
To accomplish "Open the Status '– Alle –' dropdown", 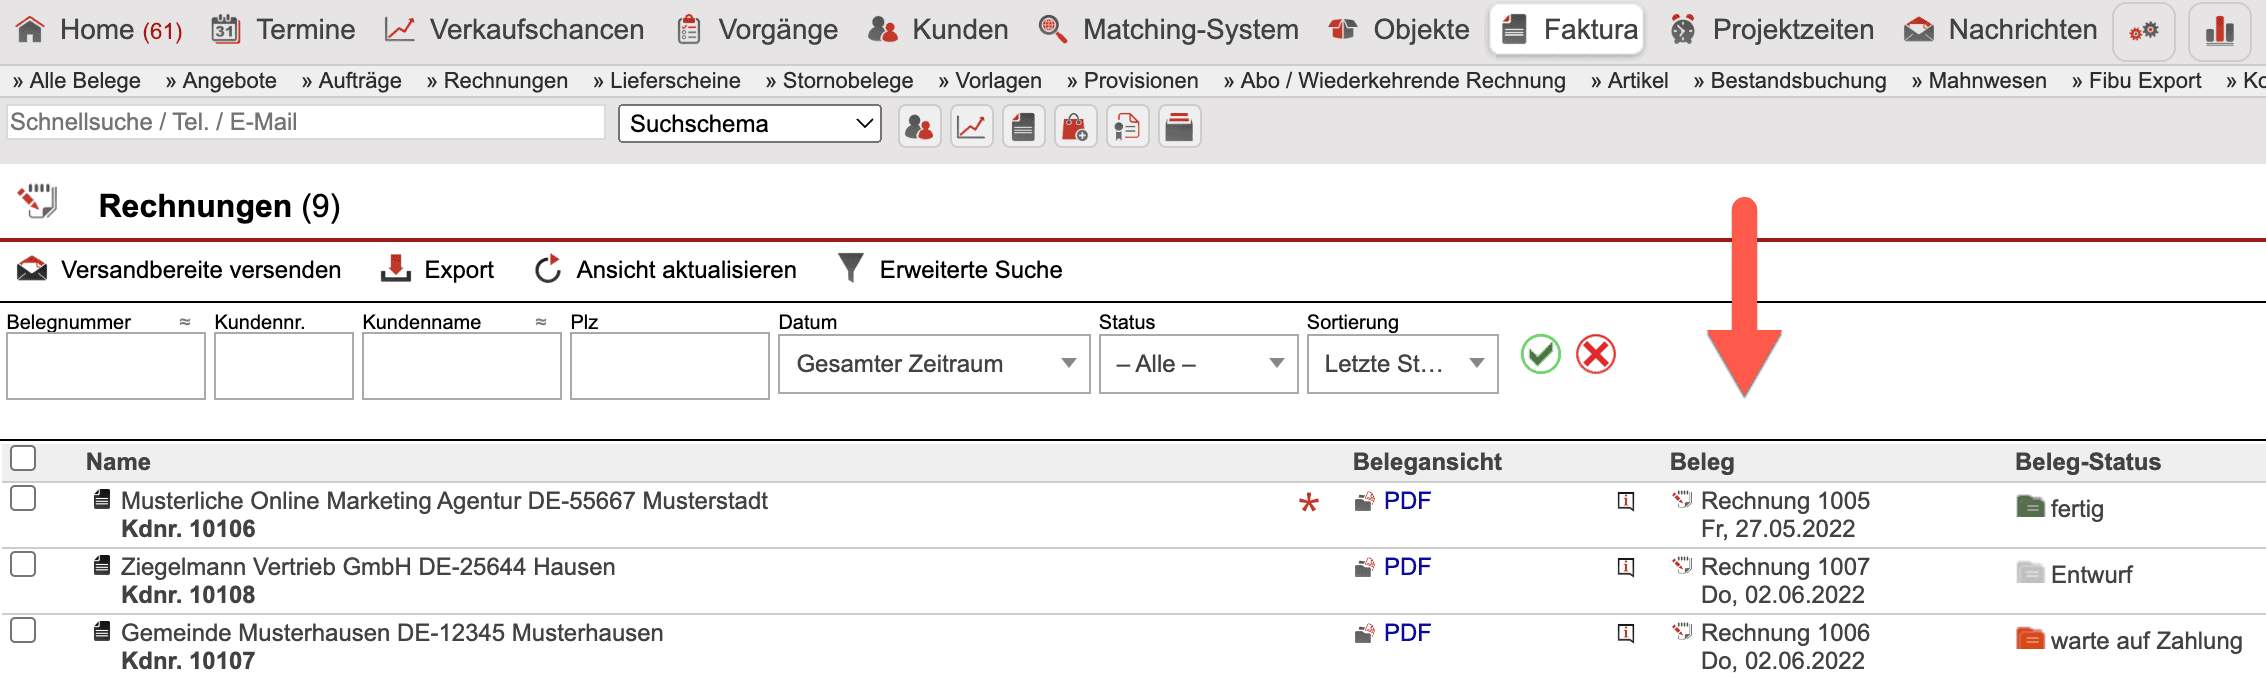I will [x=1197, y=364].
